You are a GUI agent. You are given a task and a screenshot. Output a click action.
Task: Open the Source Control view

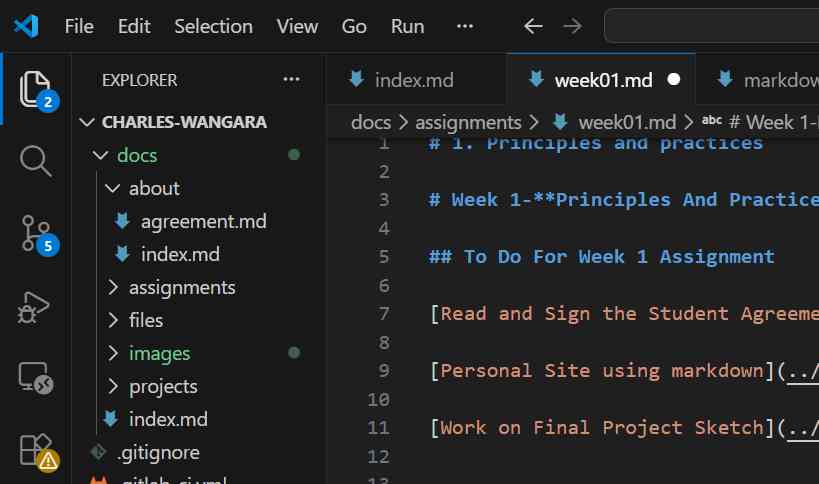click(35, 232)
